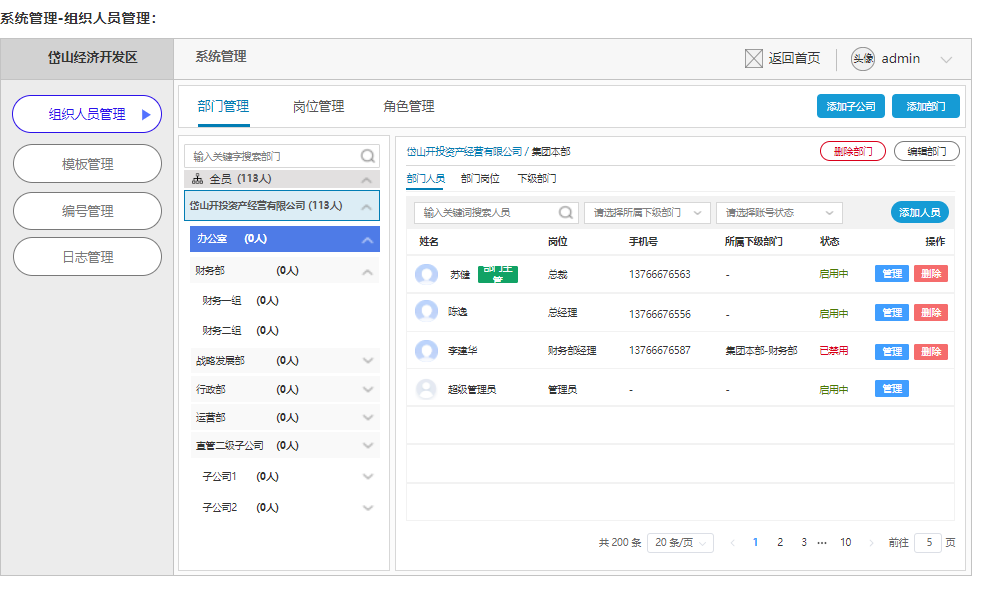Click the organization tree icon beside 全员
Image resolution: width=985 pixels, height=591 pixels.
click(x=197, y=179)
